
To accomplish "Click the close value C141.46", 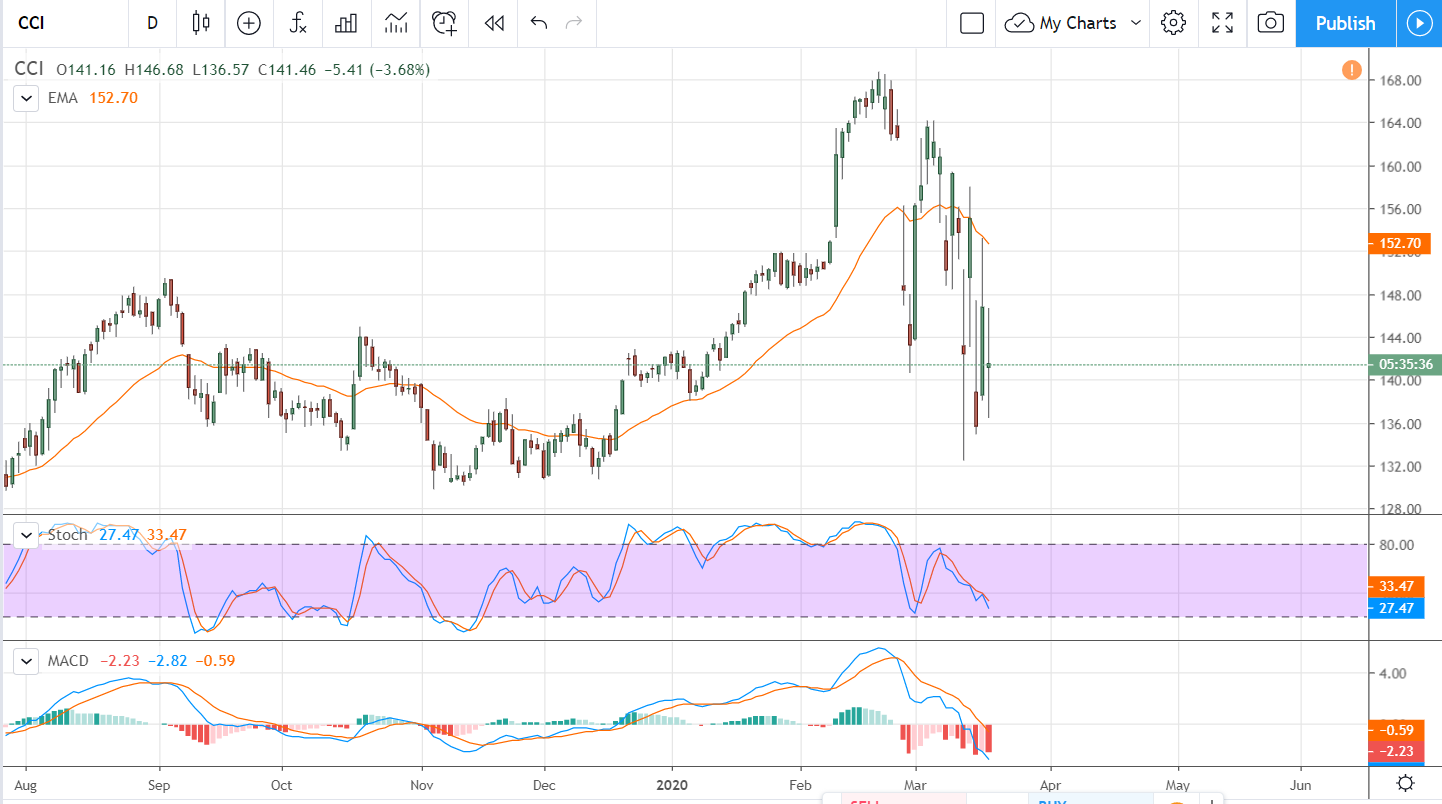I will pyautogui.click(x=287, y=70).
